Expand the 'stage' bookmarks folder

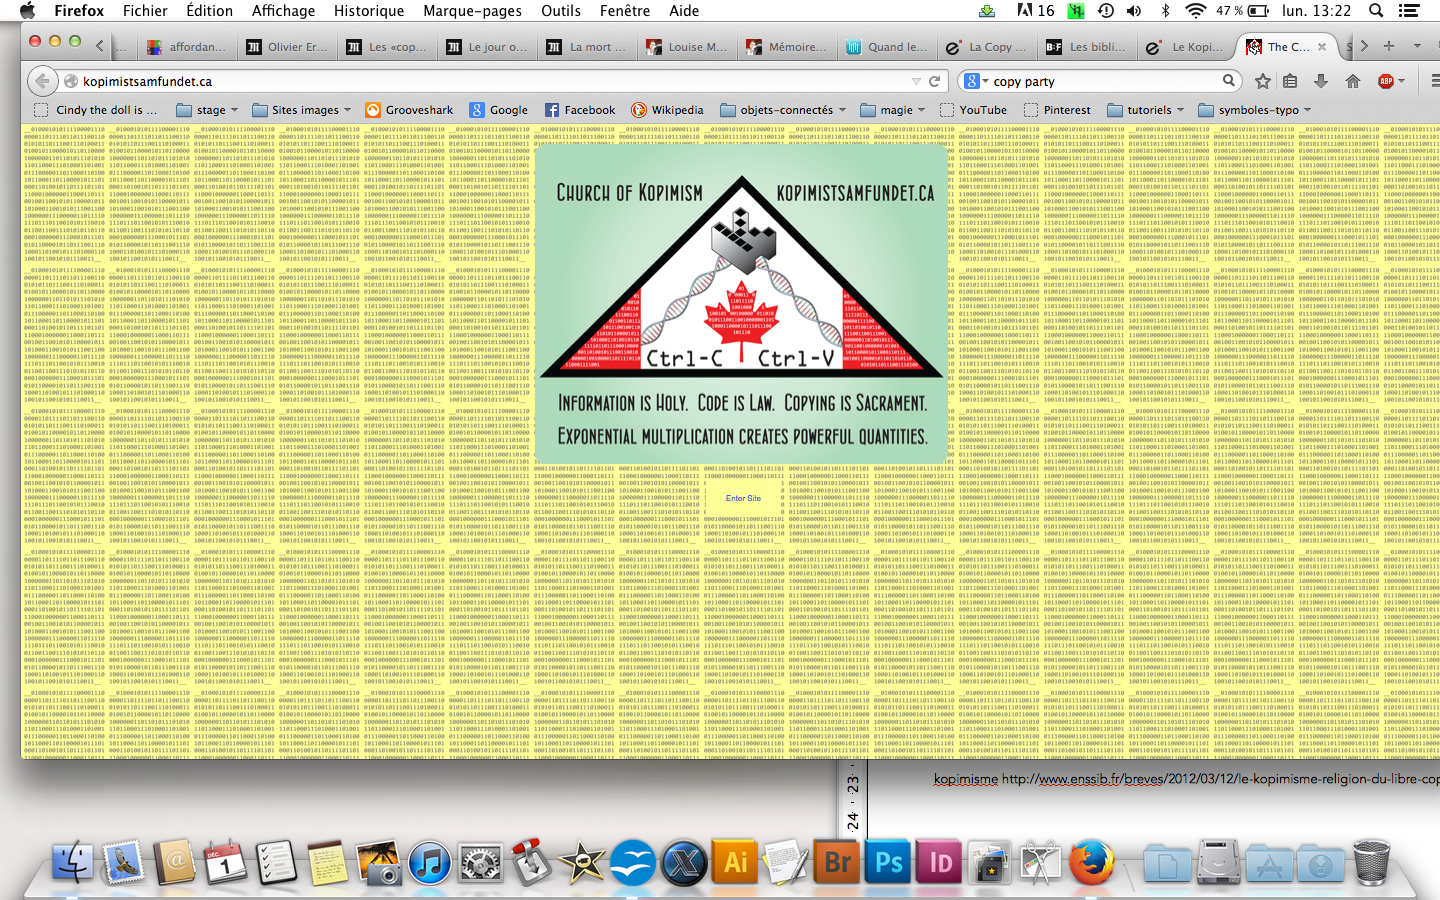pos(207,110)
